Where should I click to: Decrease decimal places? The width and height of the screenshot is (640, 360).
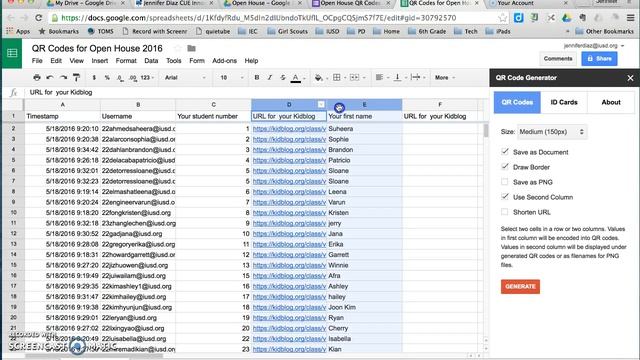[120, 77]
